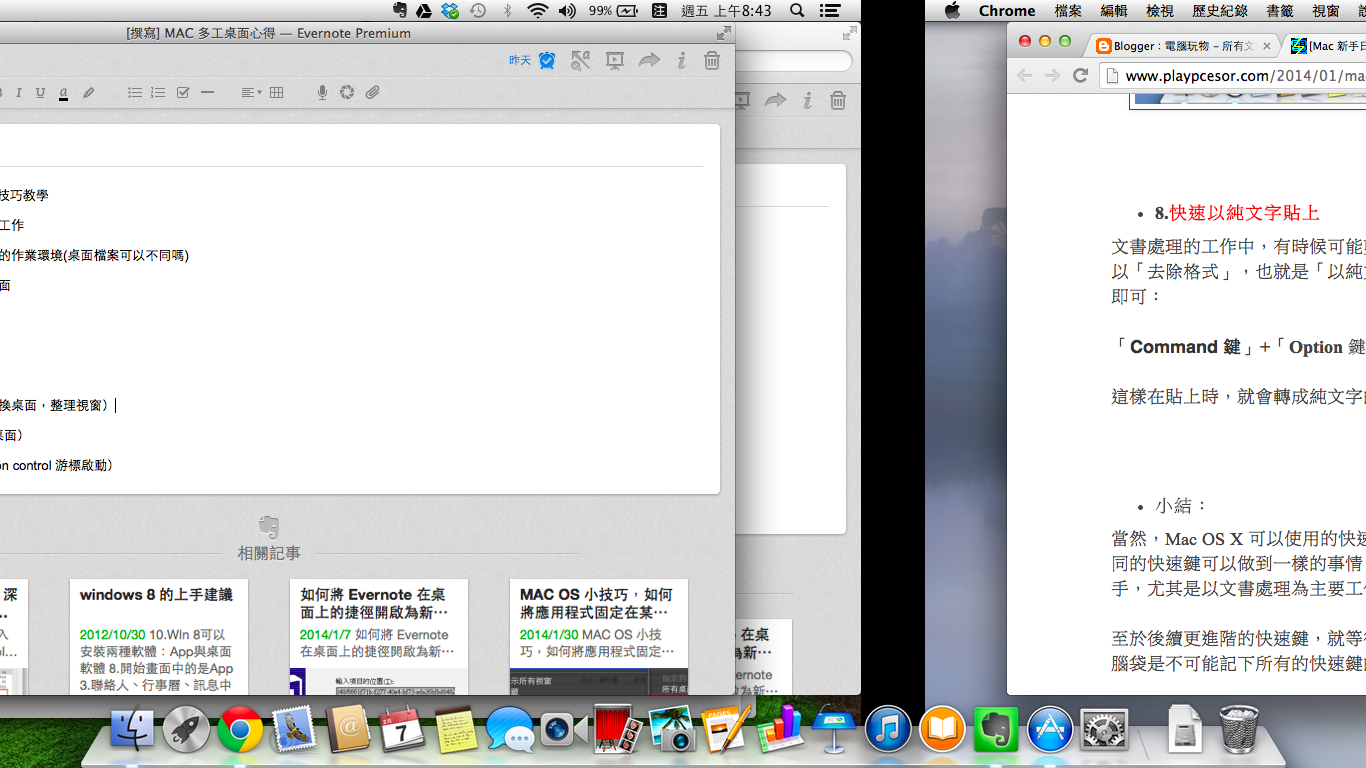Click the Evernote menu bar status icon
Viewport: 1366px width, 768px height.
(400, 11)
